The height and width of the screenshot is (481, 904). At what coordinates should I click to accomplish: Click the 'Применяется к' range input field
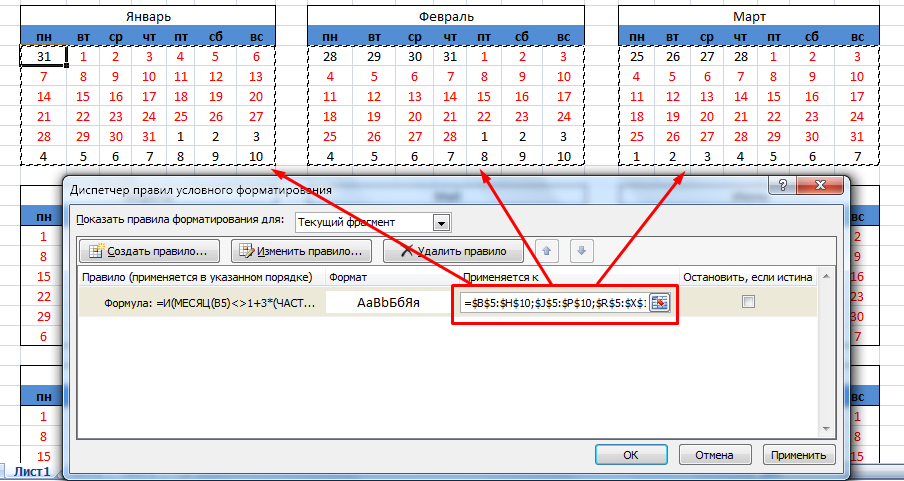click(x=553, y=303)
